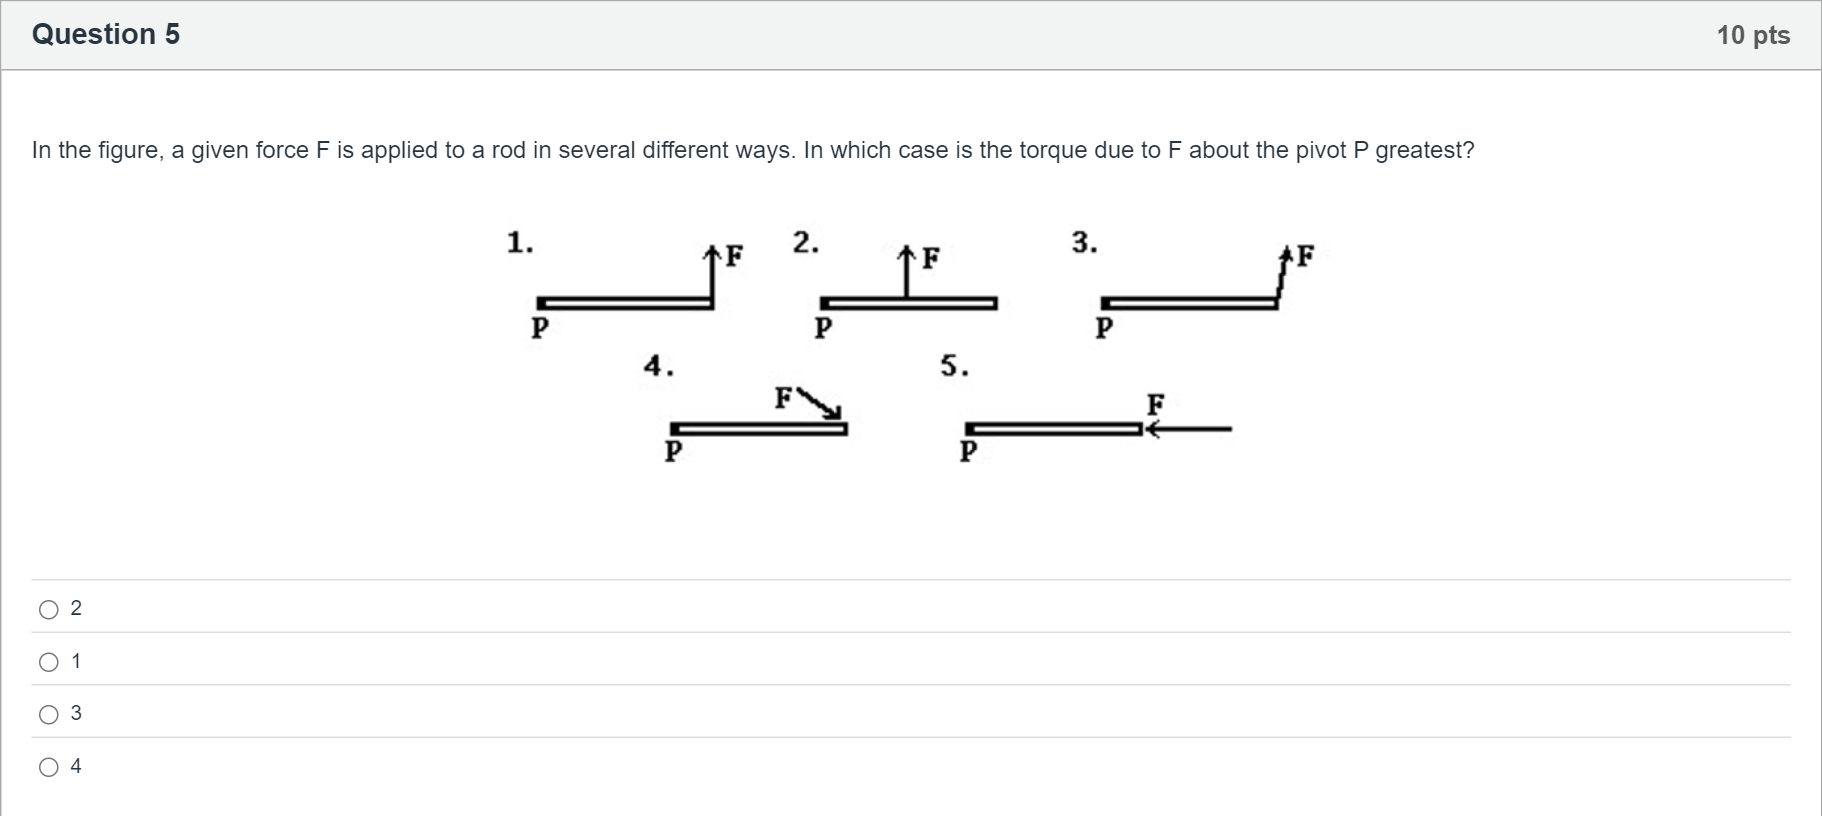Click the F arrow in diagram 5
This screenshot has height=816, width=1822.
point(1188,429)
